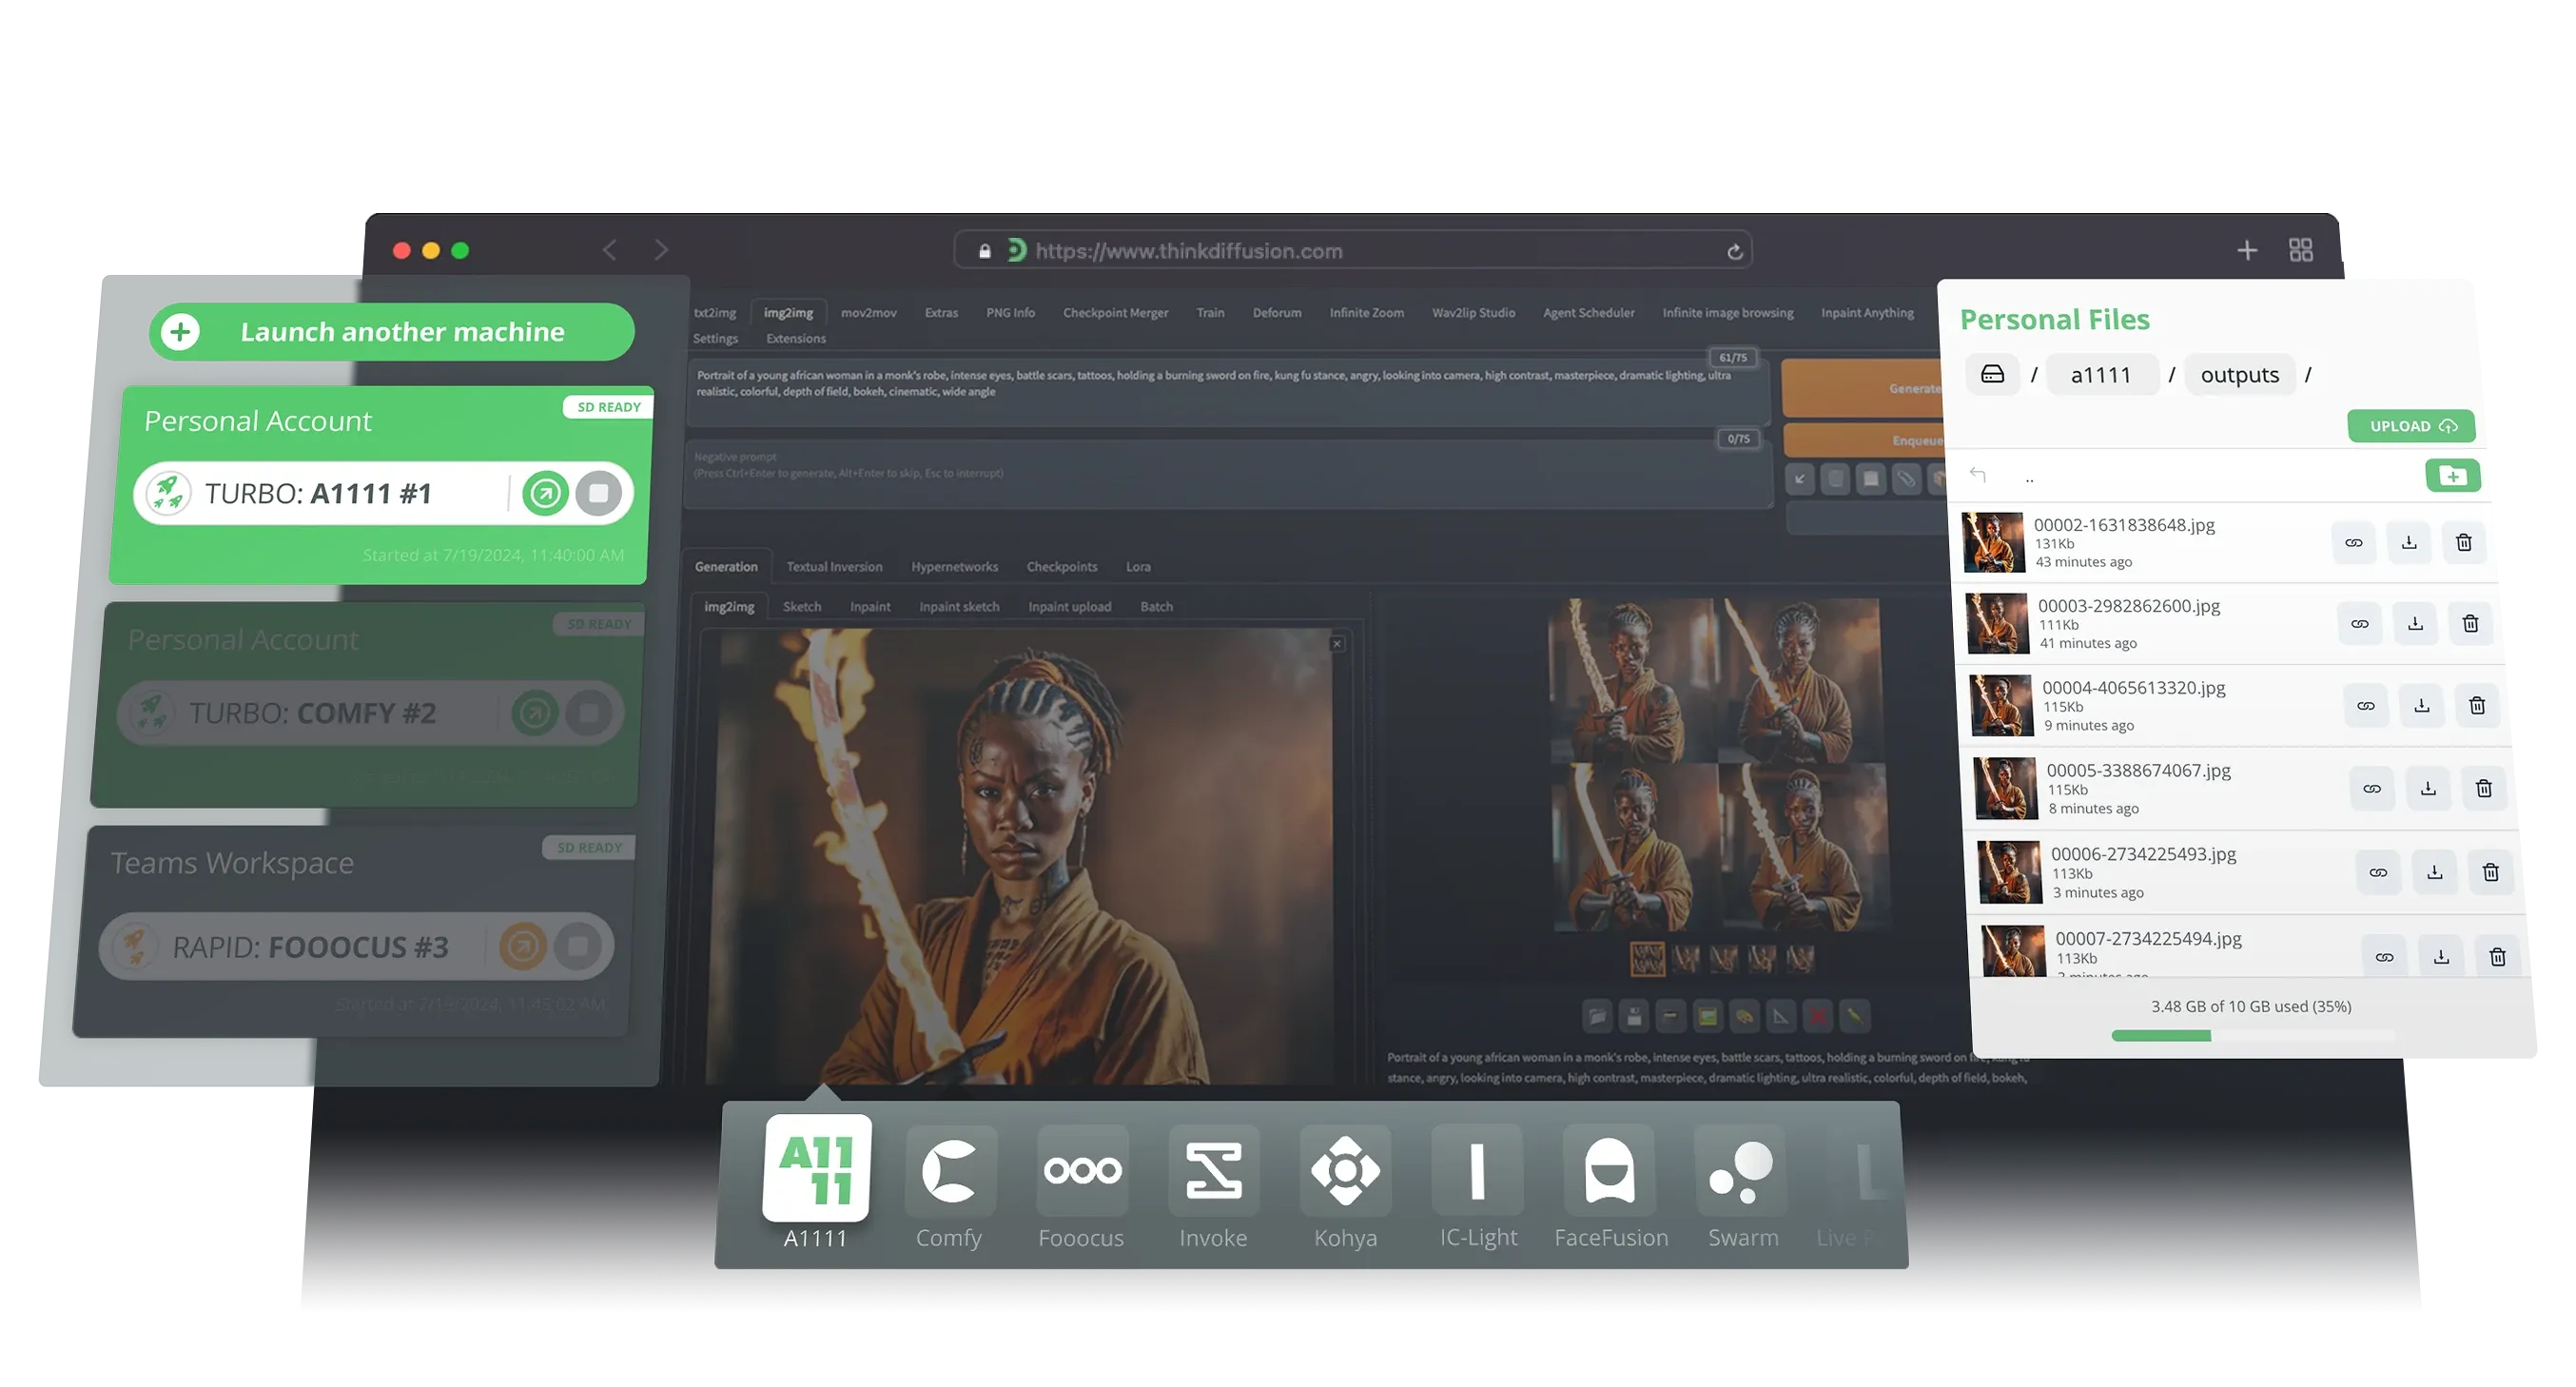2576x1387 pixels.
Task: Download 00002-1631838648.jpg file
Action: click(2408, 542)
